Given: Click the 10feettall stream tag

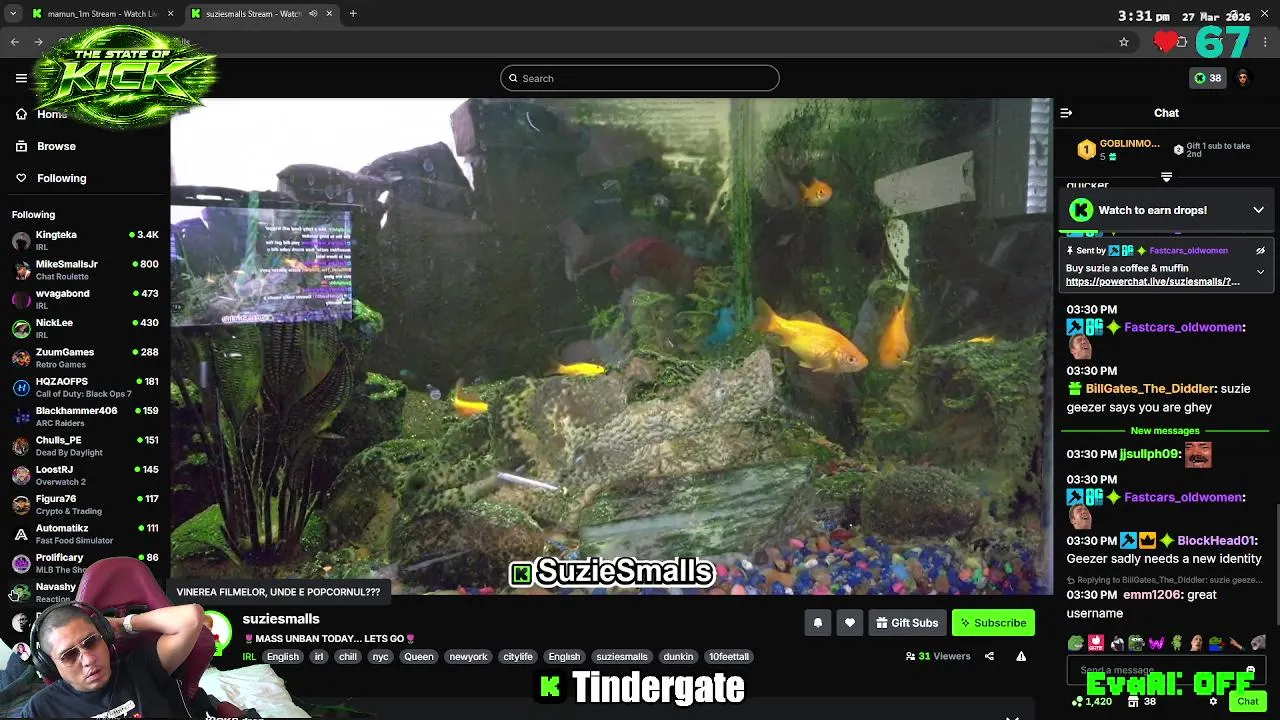Looking at the screenshot, I should pos(729,657).
